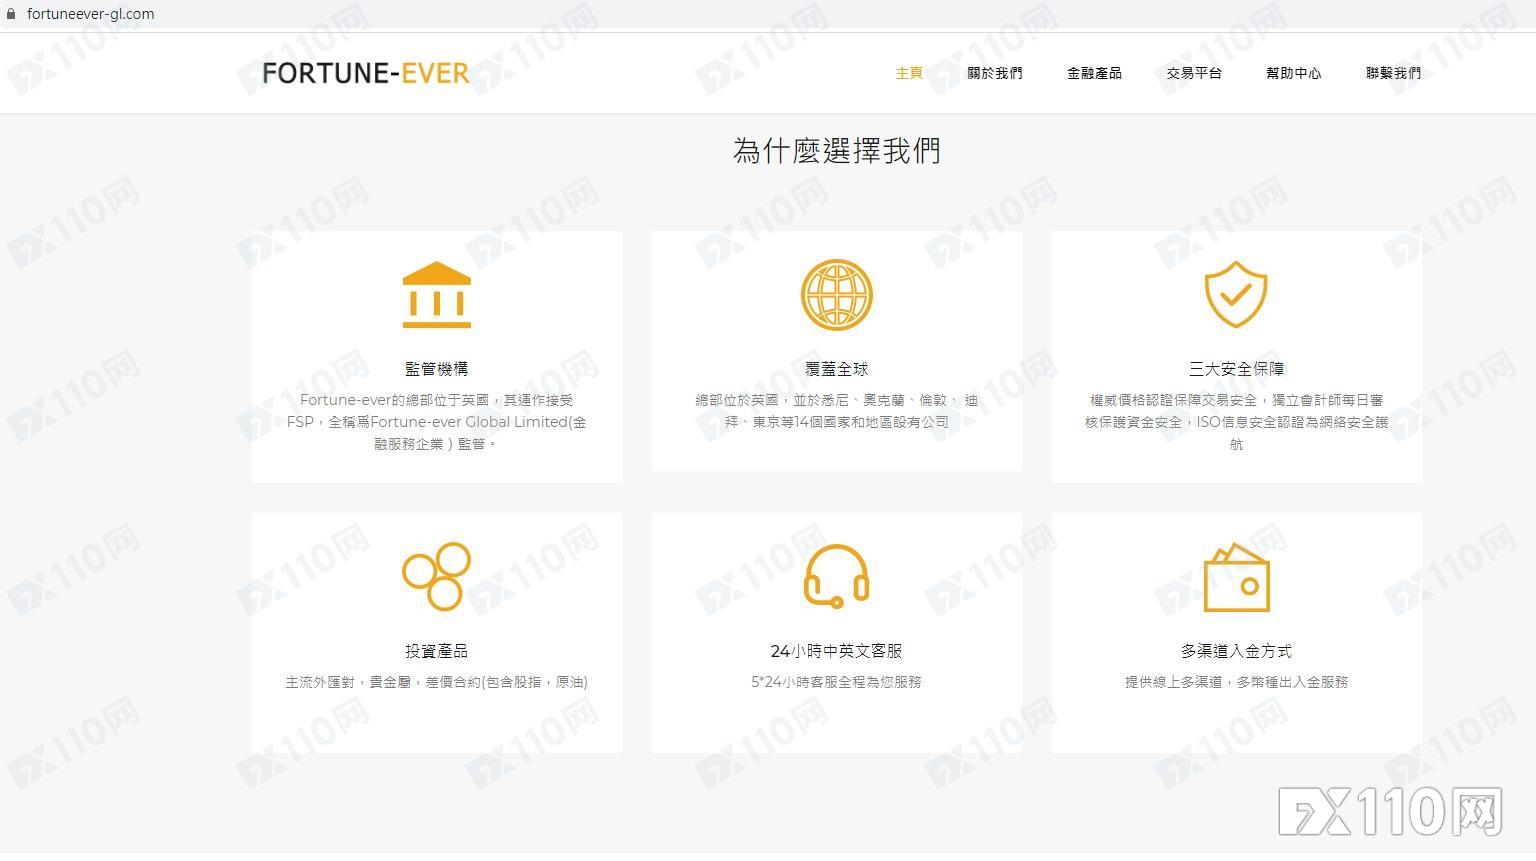
Task: Select 交易平台 in the top navigation
Action: [1194, 73]
